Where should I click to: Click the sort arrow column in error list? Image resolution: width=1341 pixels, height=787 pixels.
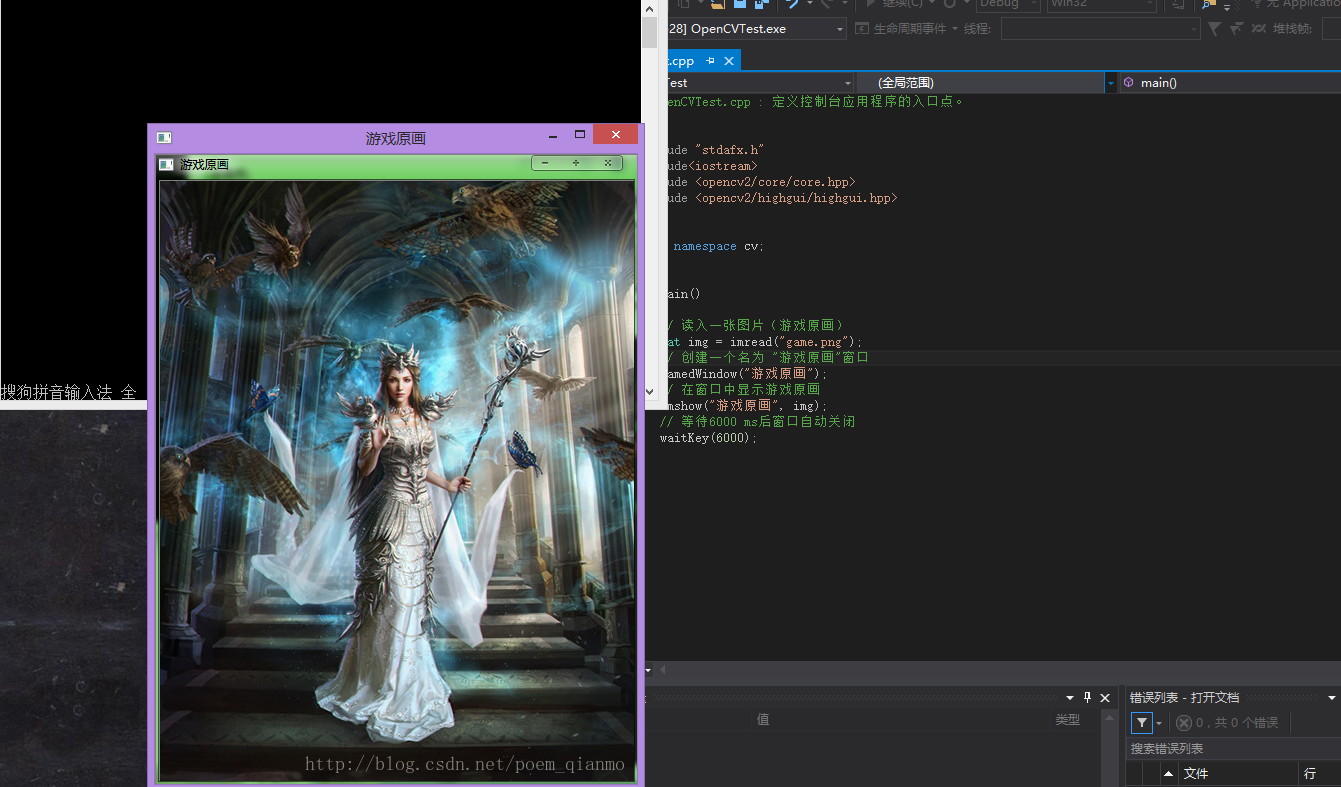(1168, 773)
